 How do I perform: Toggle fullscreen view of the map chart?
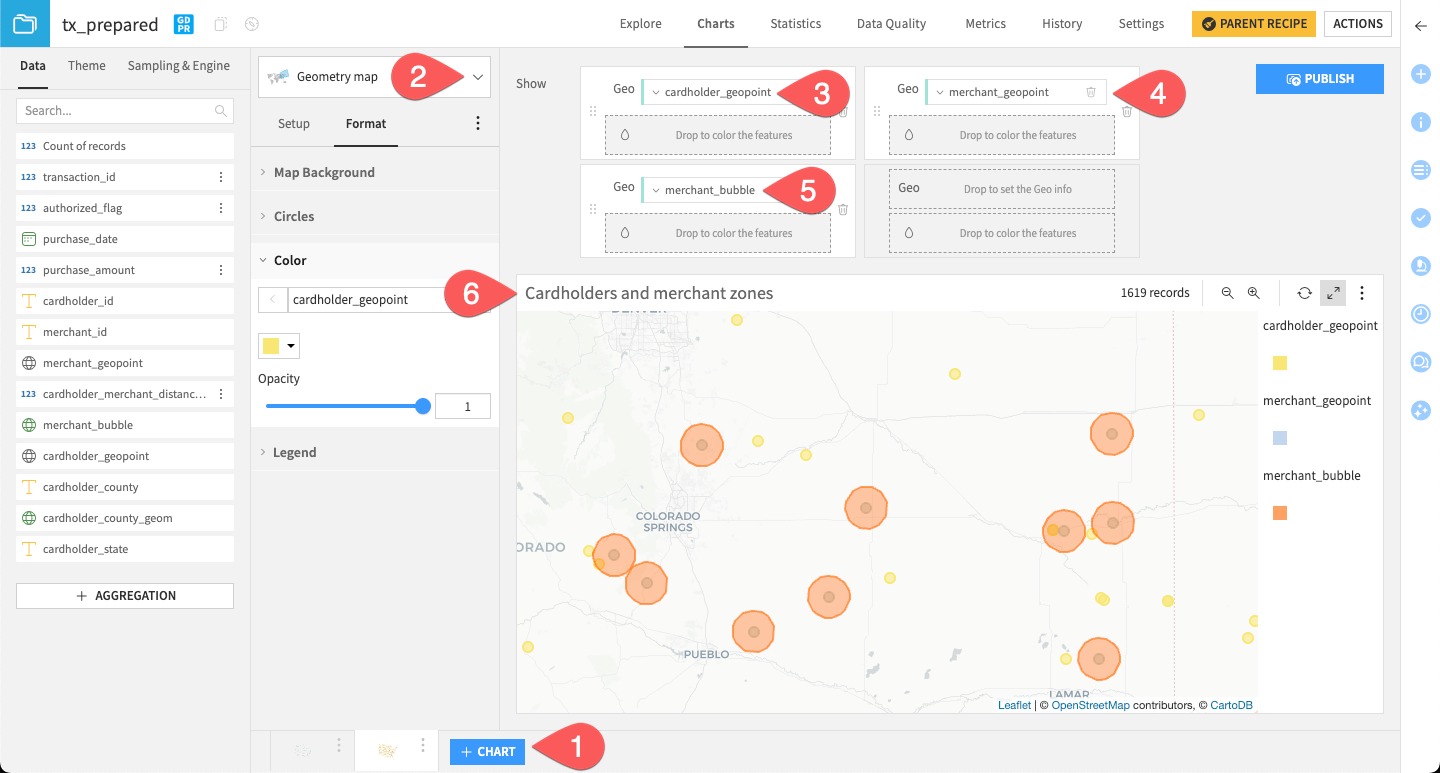click(1334, 293)
